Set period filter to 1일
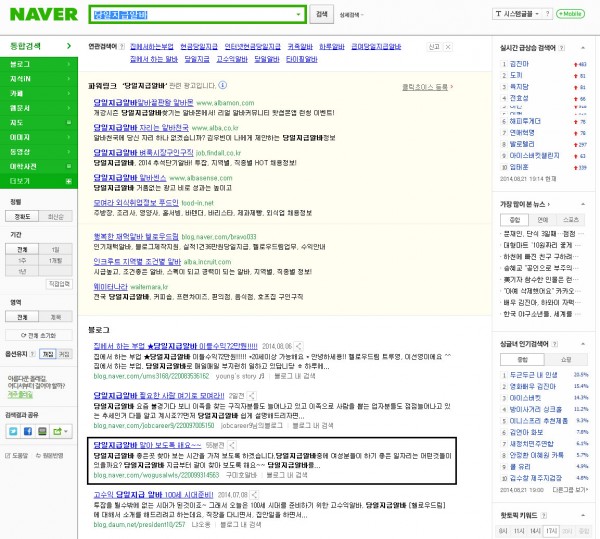 coord(55,249)
